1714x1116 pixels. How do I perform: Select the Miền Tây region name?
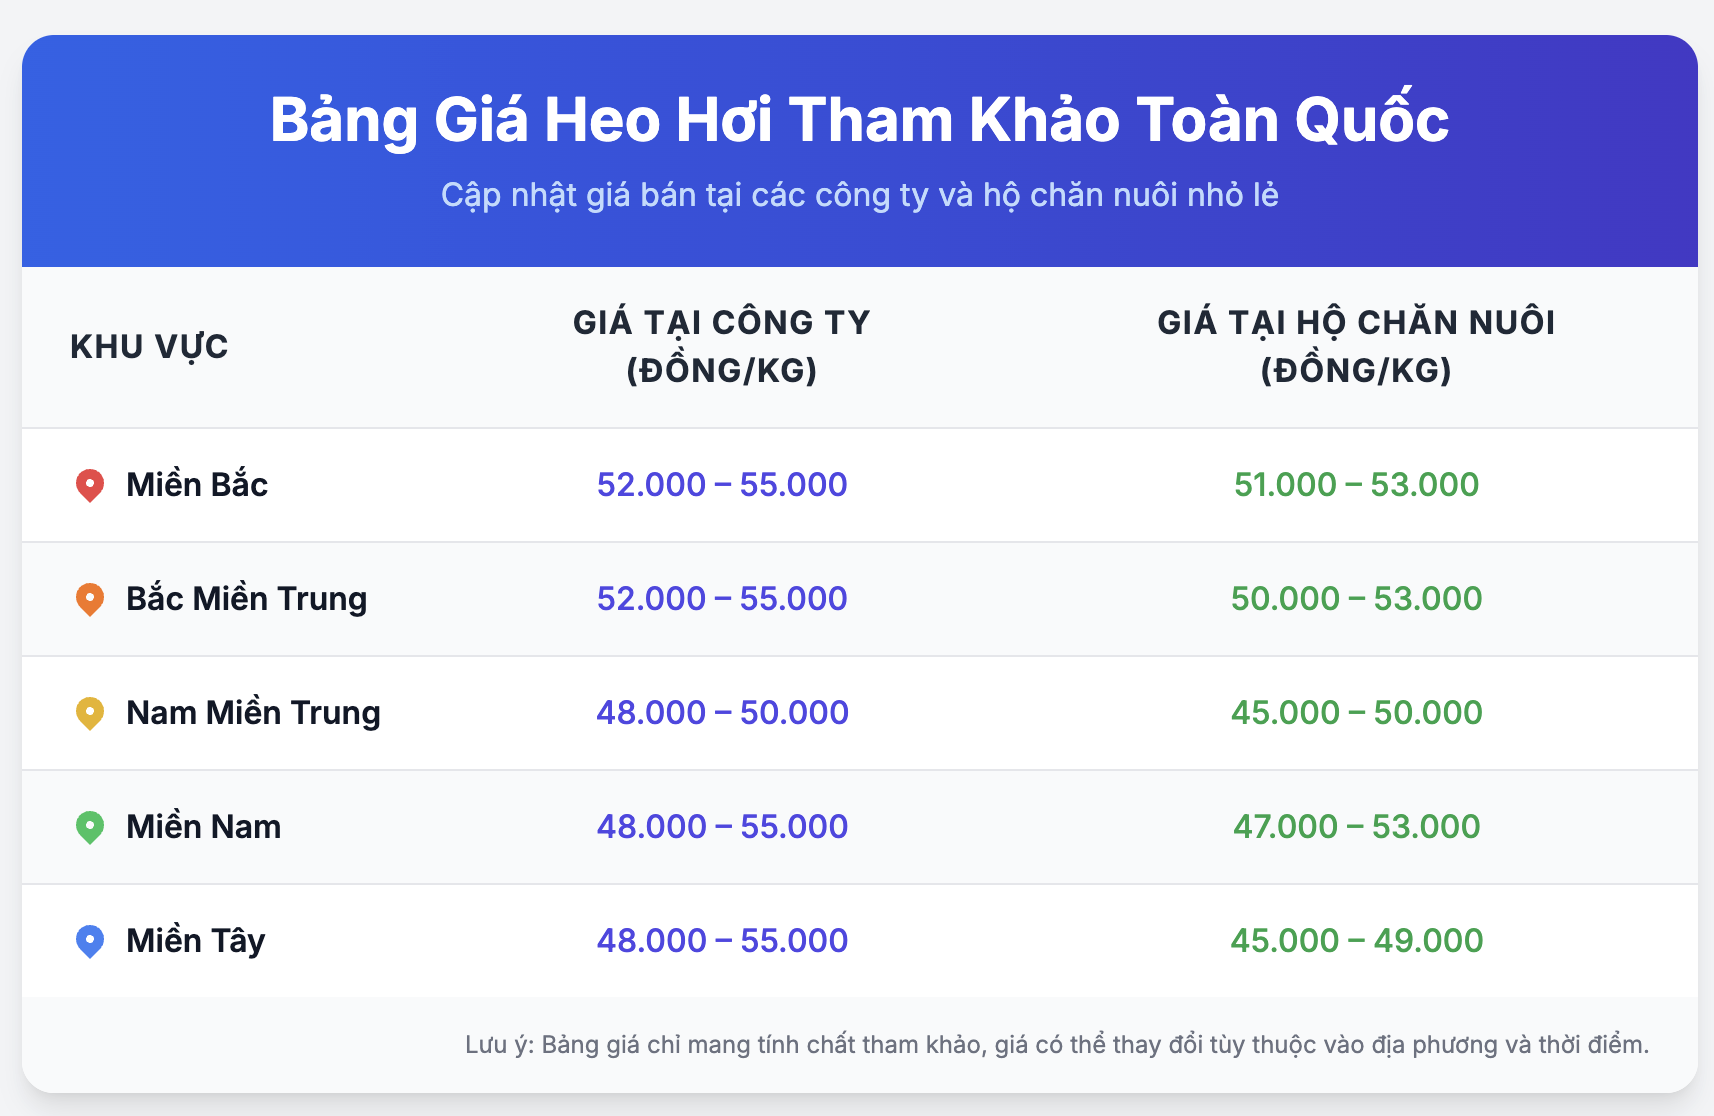click(x=195, y=941)
